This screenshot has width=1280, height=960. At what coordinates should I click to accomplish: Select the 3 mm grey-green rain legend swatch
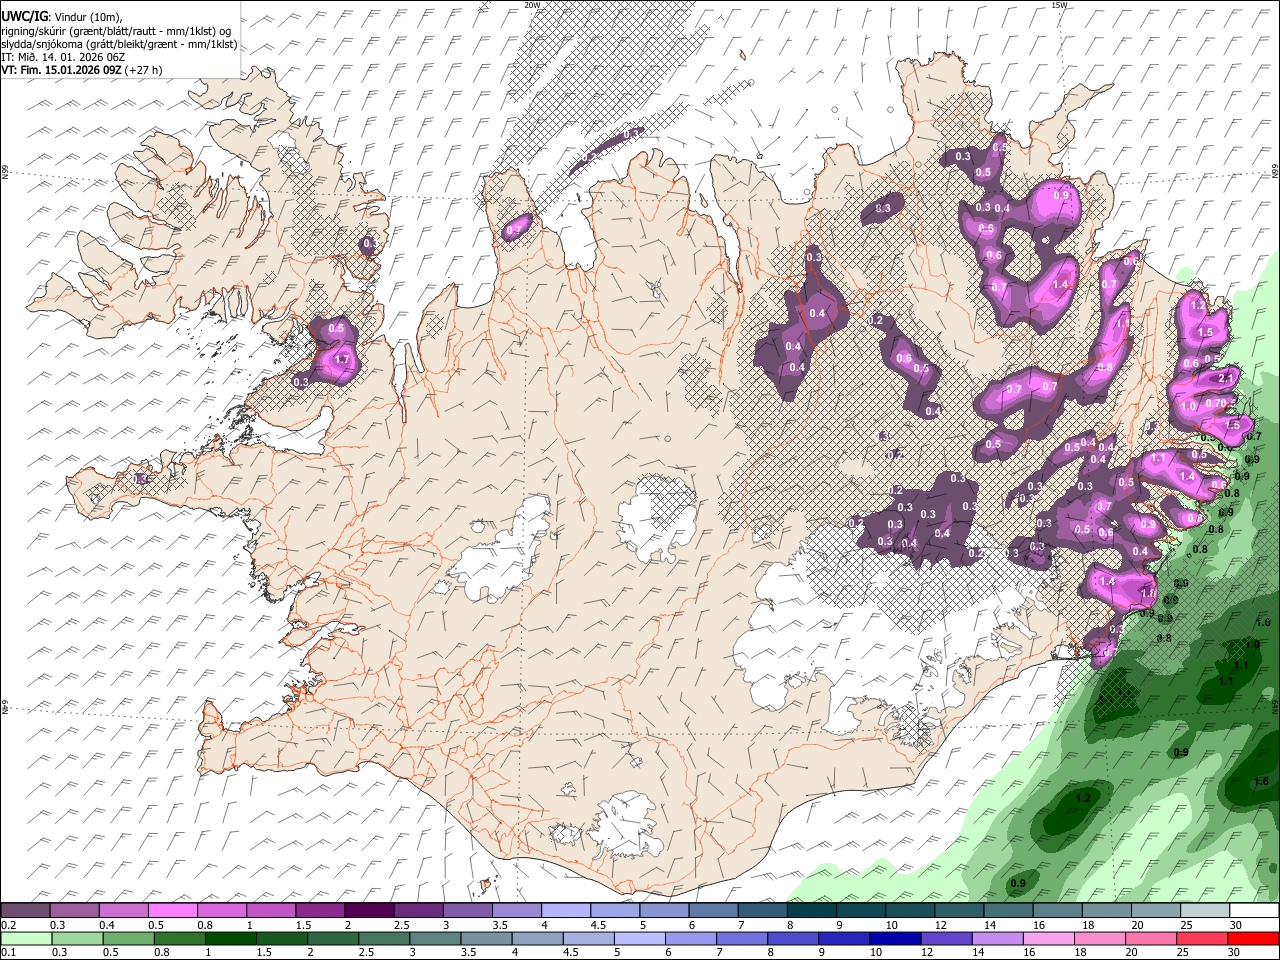(435, 939)
